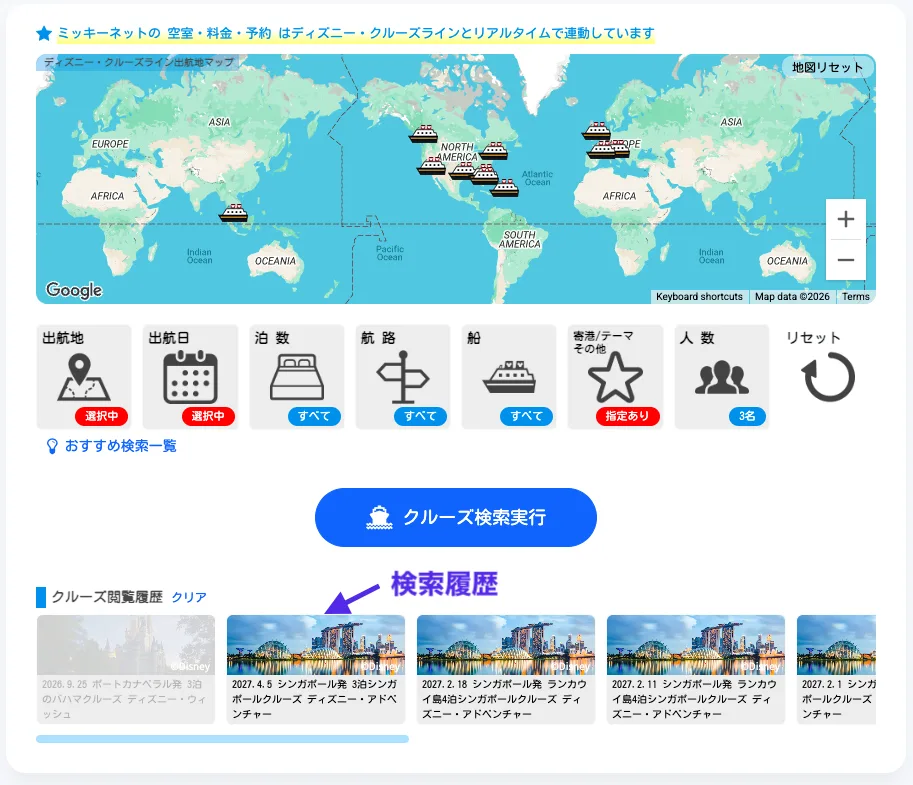The image size is (913, 785).
Task: Open the 船 ship filter
Action: 509,377
